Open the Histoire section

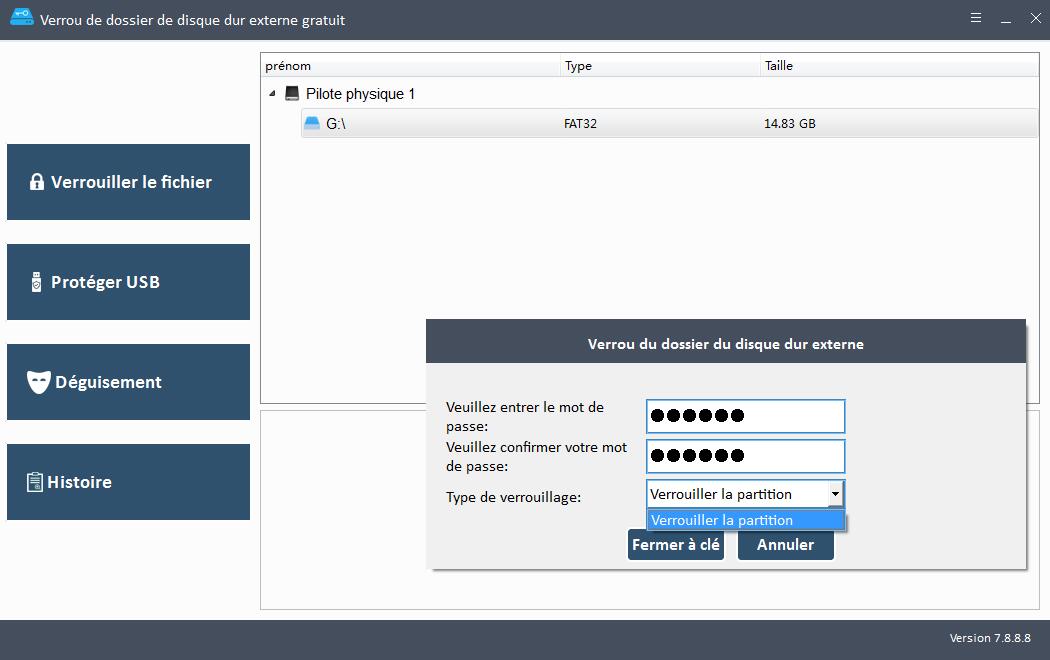click(x=129, y=482)
